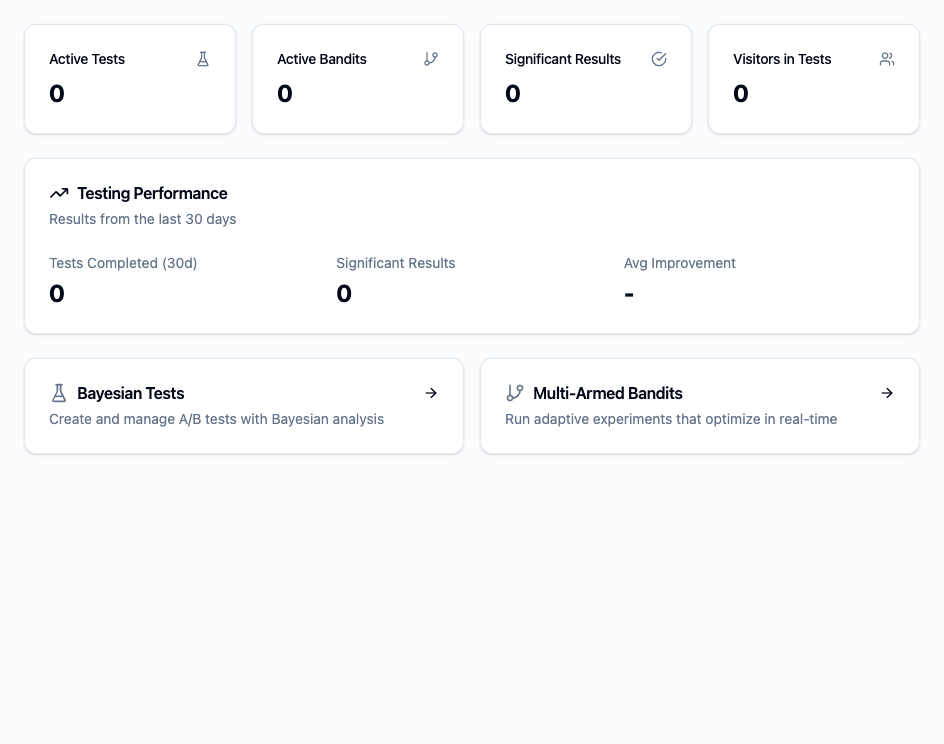The width and height of the screenshot is (944, 744).
Task: Click the branch icon on Active Bandits card
Action: coord(431,59)
